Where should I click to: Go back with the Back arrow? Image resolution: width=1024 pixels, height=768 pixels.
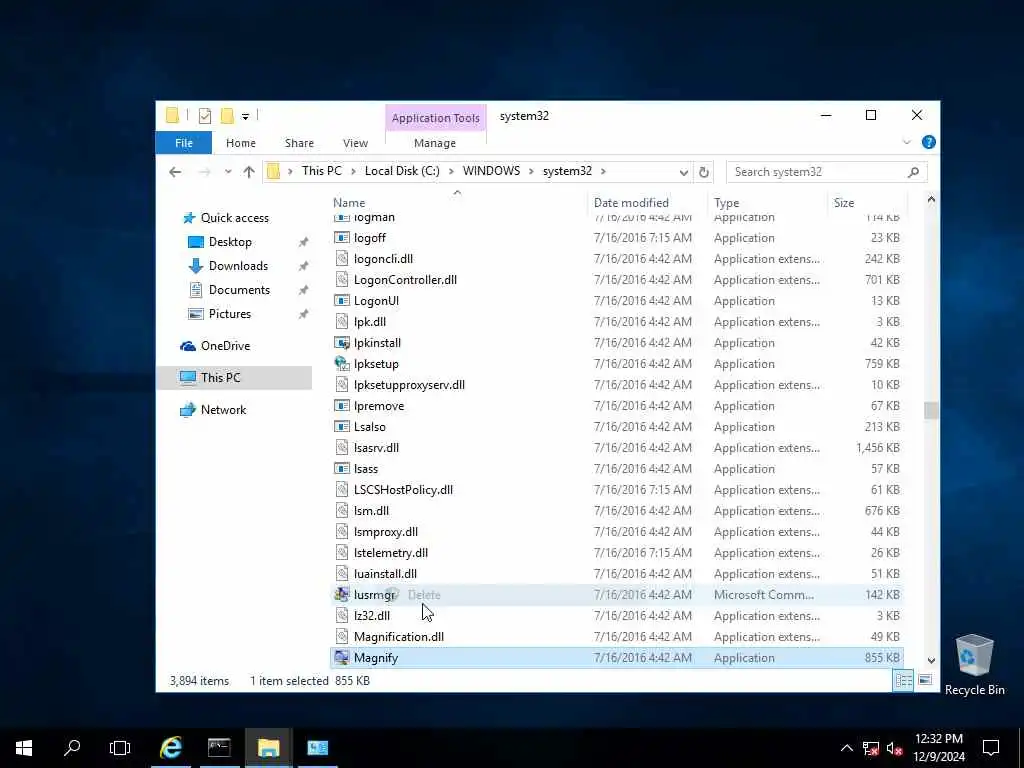175,172
